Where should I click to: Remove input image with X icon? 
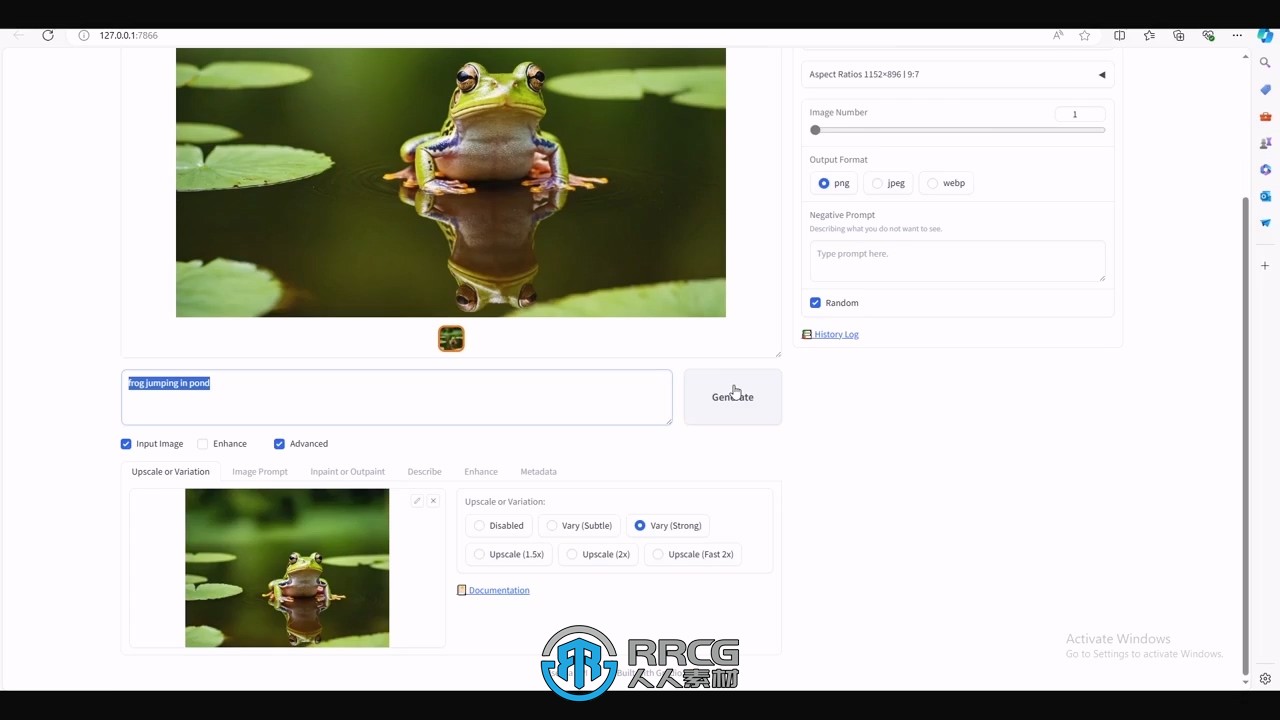[433, 501]
